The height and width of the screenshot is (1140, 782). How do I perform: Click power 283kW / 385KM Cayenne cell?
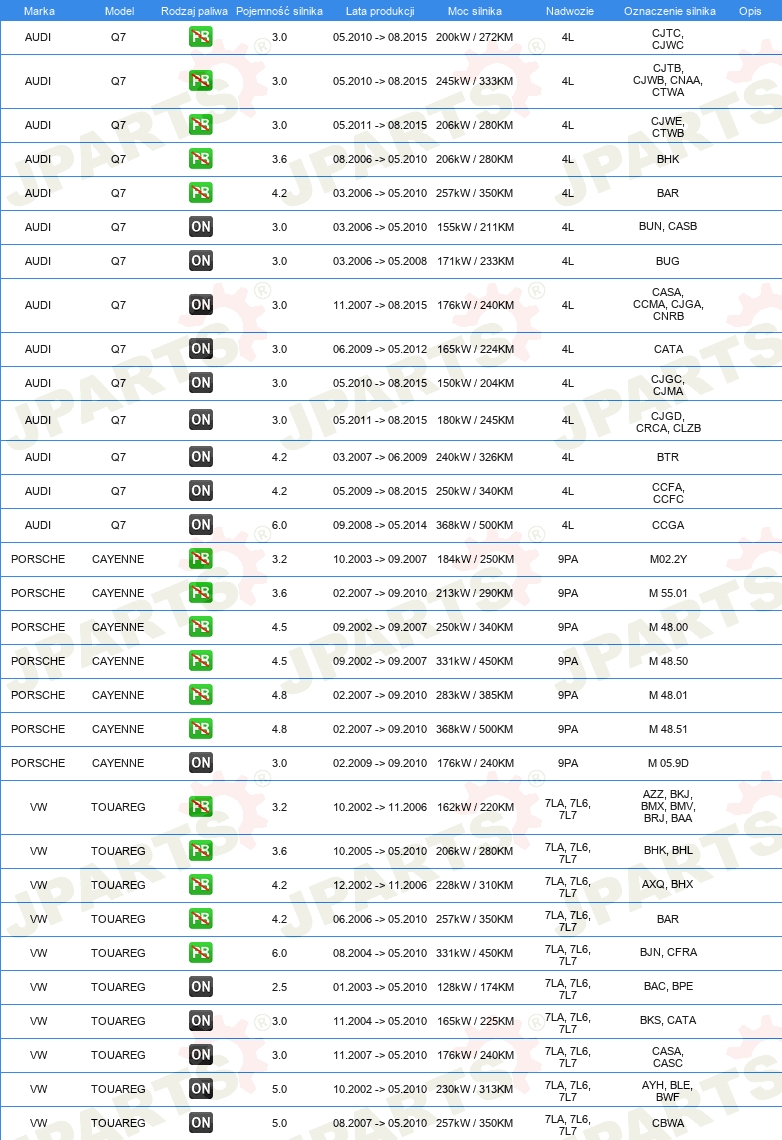[x=475, y=695]
